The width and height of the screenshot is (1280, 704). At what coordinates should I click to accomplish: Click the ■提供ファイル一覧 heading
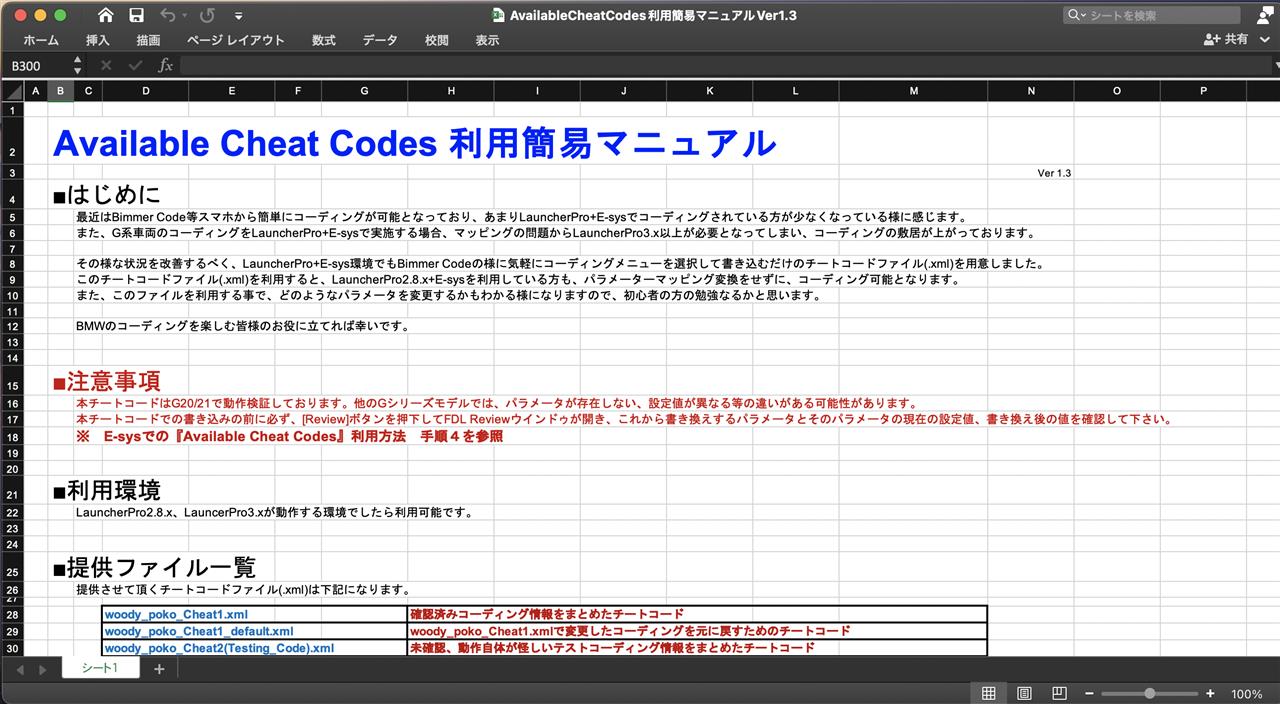[154, 568]
